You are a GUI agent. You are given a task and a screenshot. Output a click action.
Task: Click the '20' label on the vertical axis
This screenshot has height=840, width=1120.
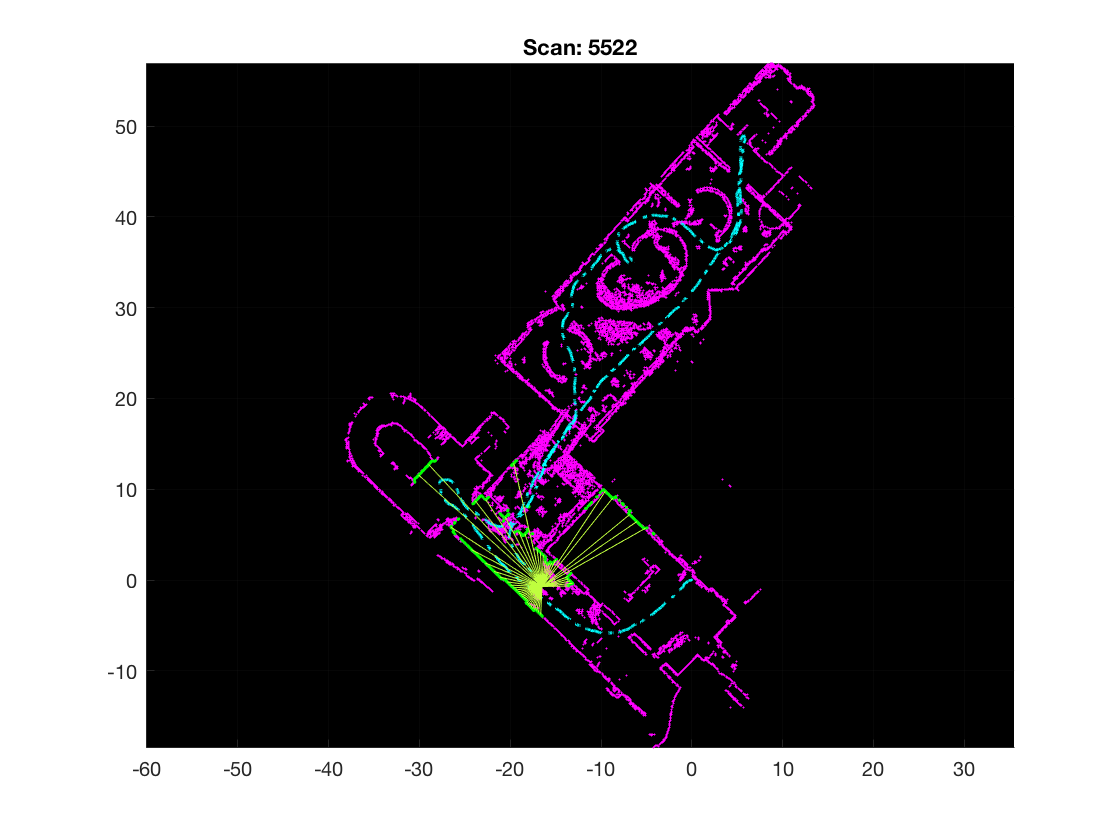click(x=126, y=399)
